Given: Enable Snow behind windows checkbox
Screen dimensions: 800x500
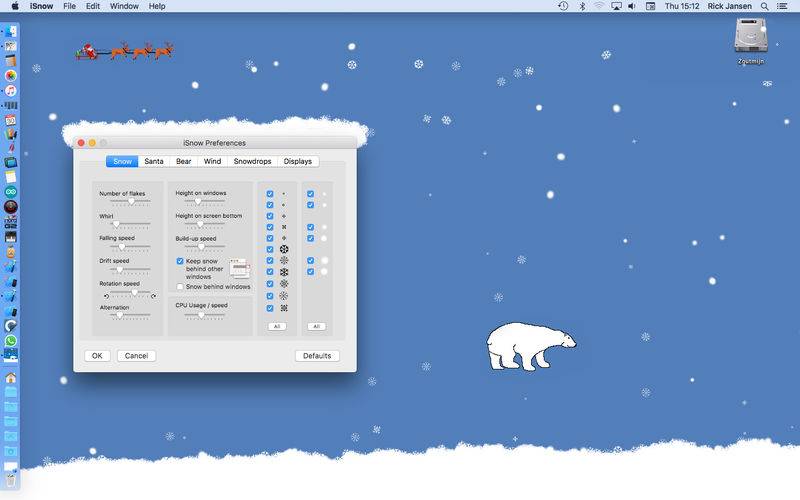Looking at the screenshot, I should (x=180, y=287).
